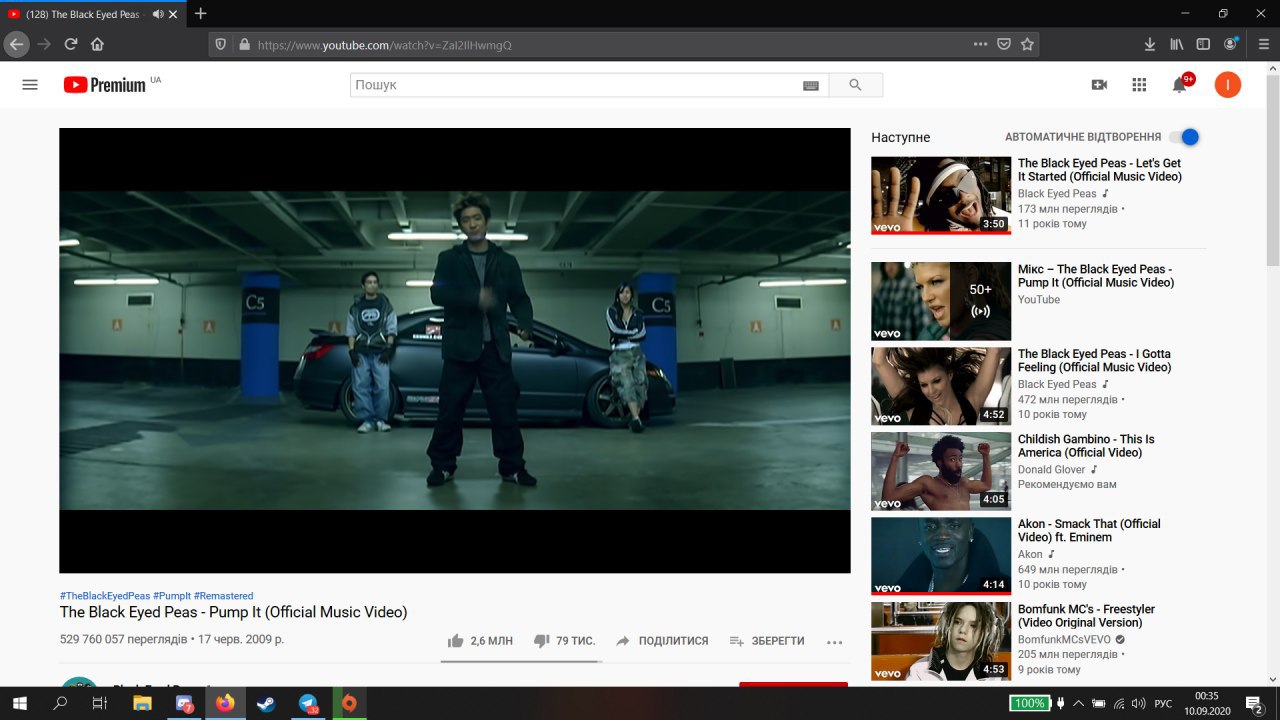Reload the page in Firefox
This screenshot has height=720, width=1280.
(71, 44)
